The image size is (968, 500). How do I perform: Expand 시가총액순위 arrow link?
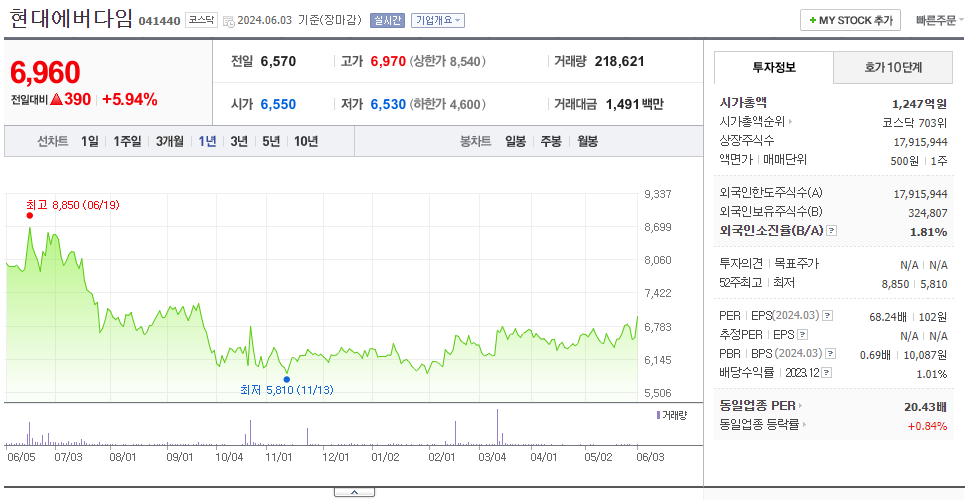click(x=756, y=122)
